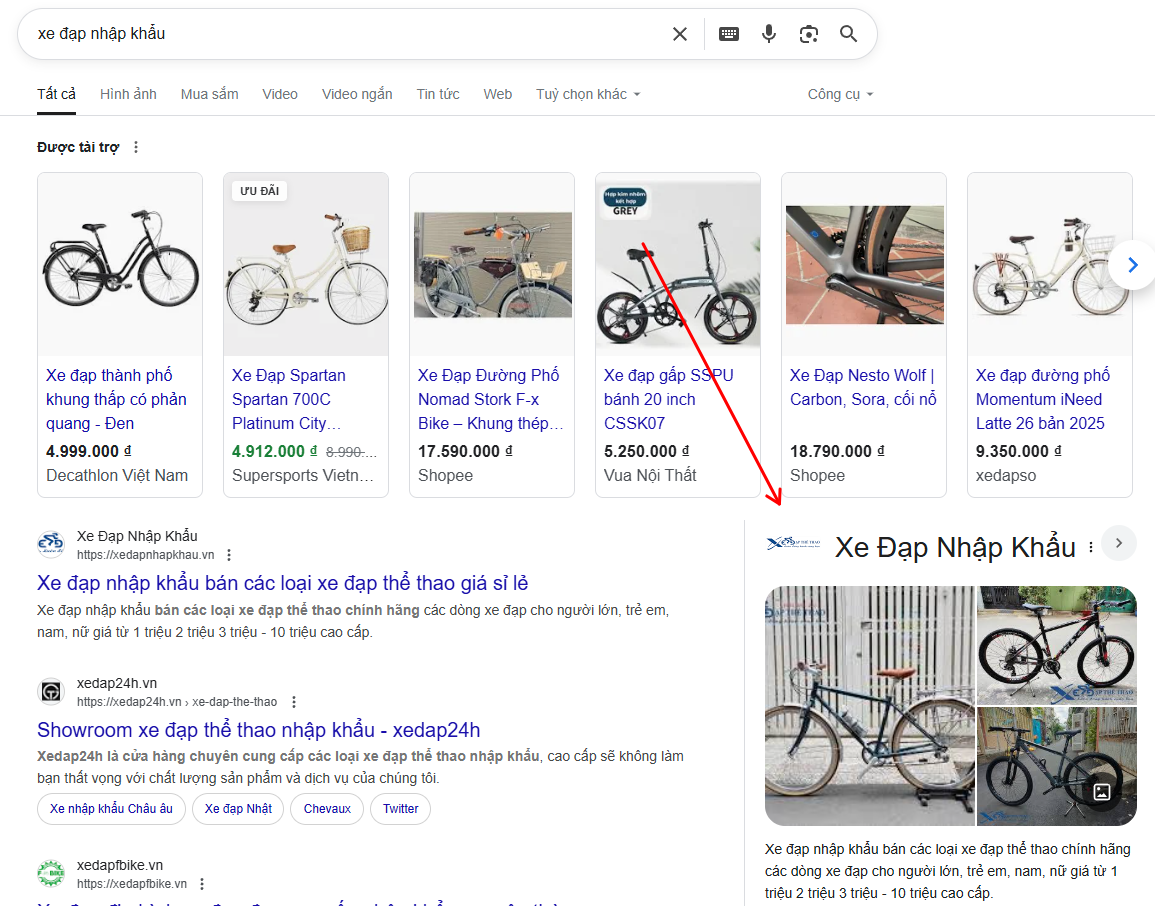Switch to the Mua sắm tab

[210, 94]
